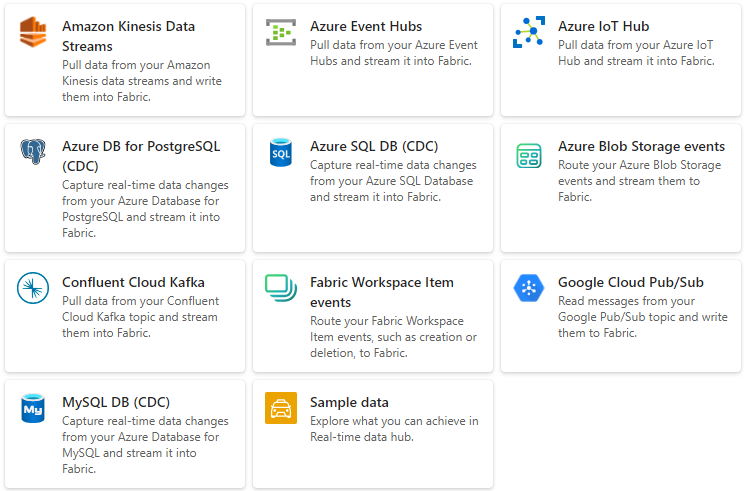Click the Azure IoT Hub description text
Image resolution: width=749 pixels, height=491 pixels.
[636, 53]
